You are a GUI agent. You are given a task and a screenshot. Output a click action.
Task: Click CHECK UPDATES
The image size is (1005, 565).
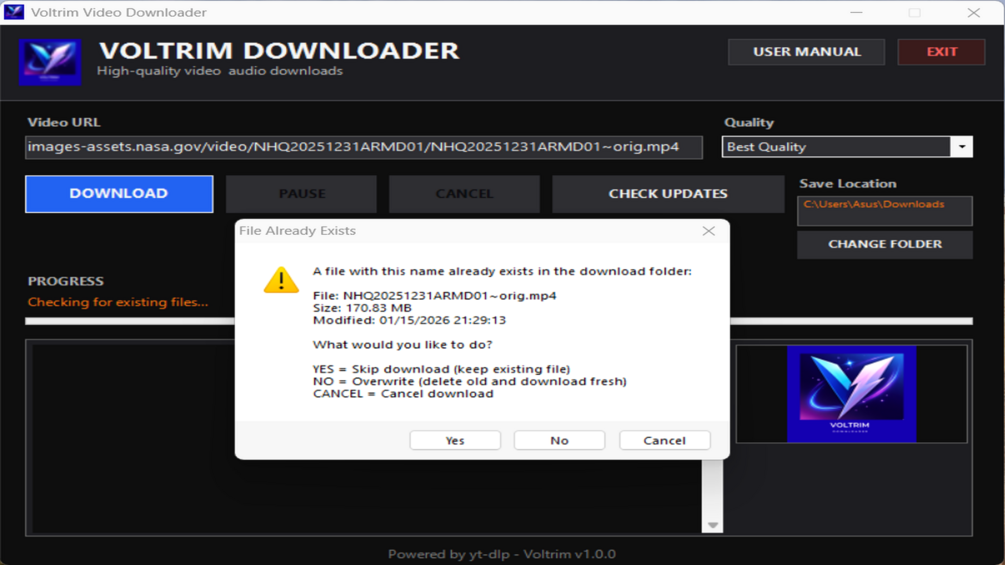click(668, 193)
